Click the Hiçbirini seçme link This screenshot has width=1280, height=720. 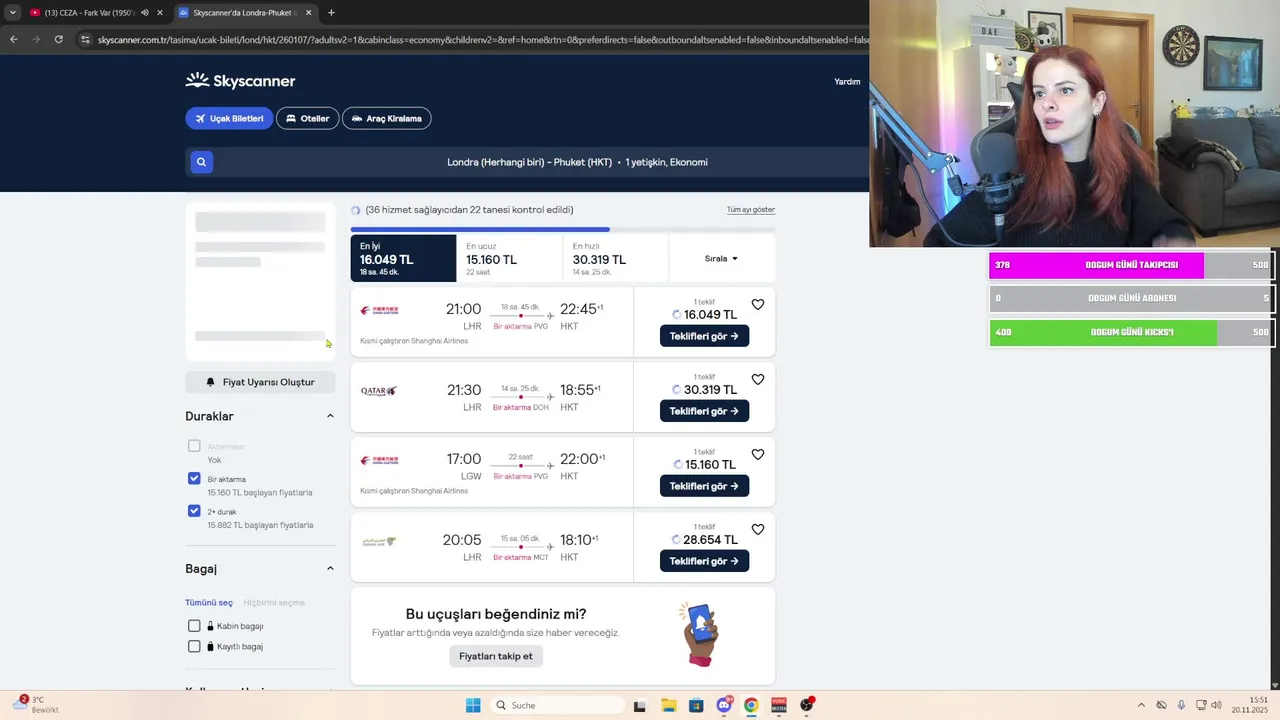274,603
